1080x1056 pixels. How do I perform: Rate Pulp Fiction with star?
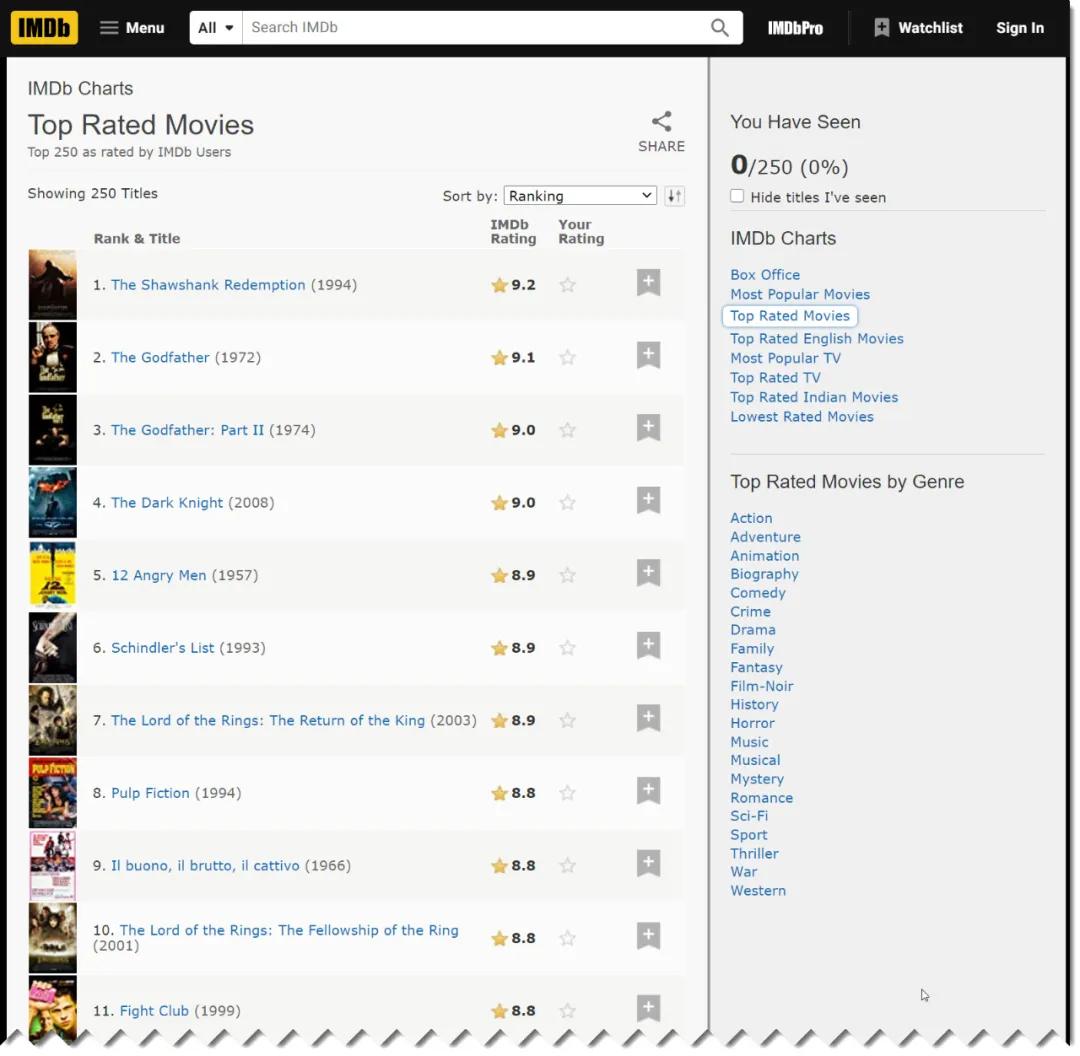tap(568, 794)
